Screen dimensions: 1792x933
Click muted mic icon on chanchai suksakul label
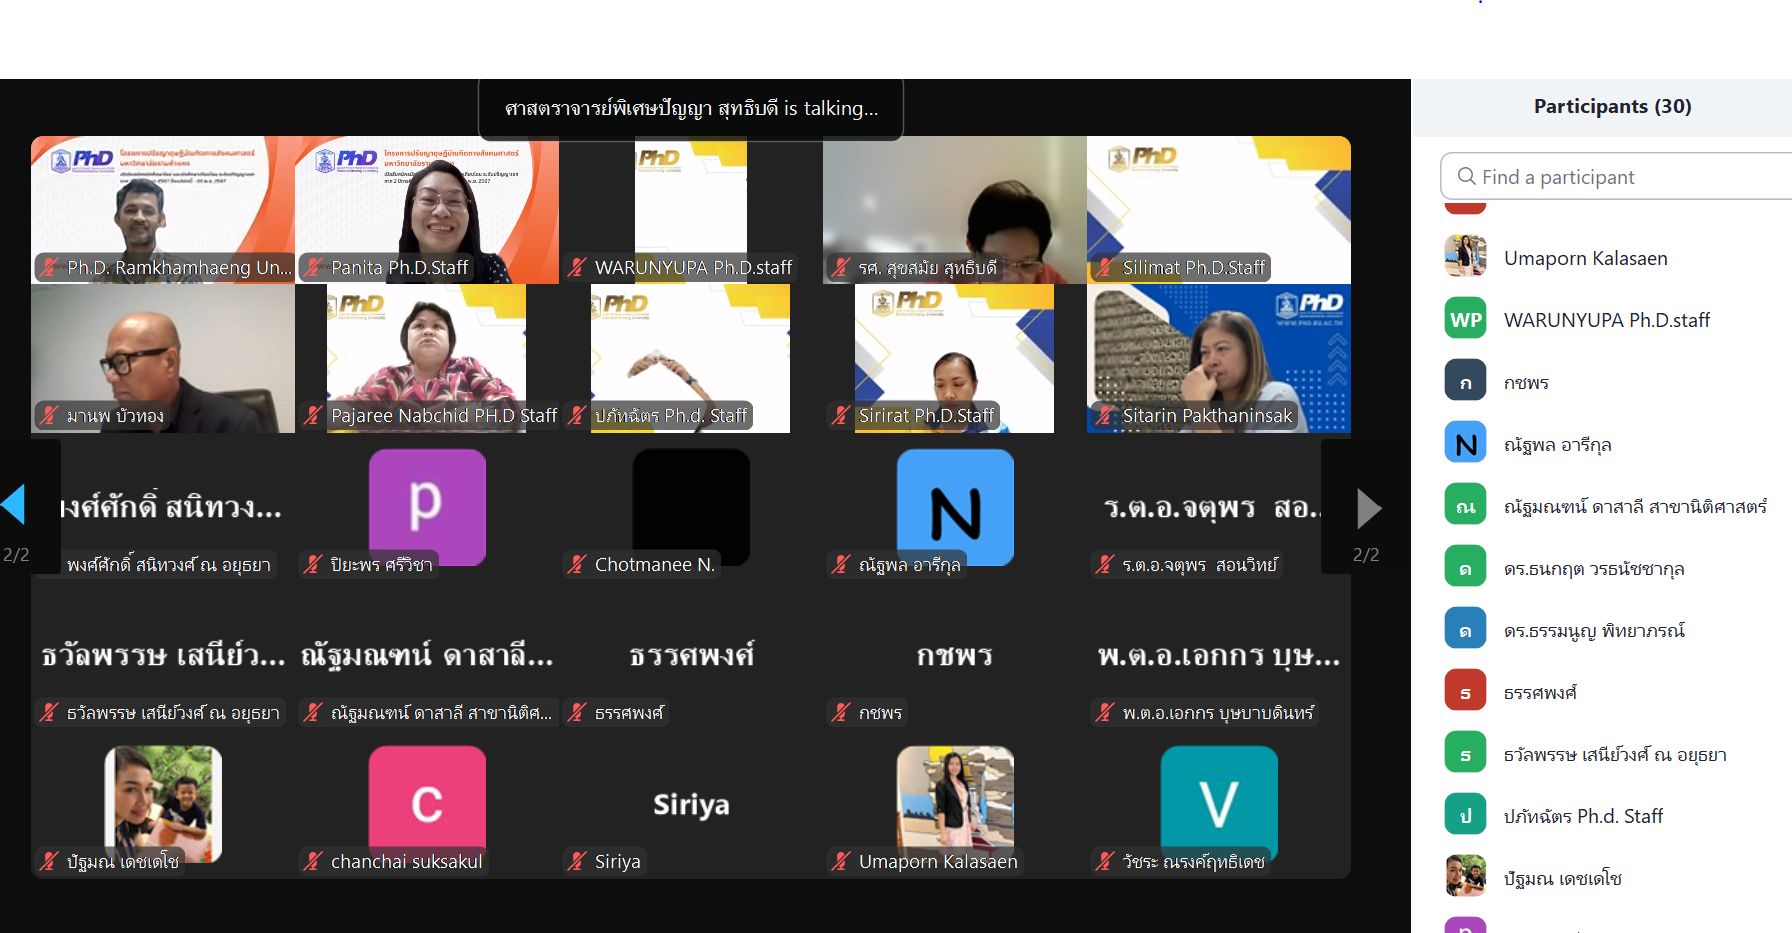(313, 861)
